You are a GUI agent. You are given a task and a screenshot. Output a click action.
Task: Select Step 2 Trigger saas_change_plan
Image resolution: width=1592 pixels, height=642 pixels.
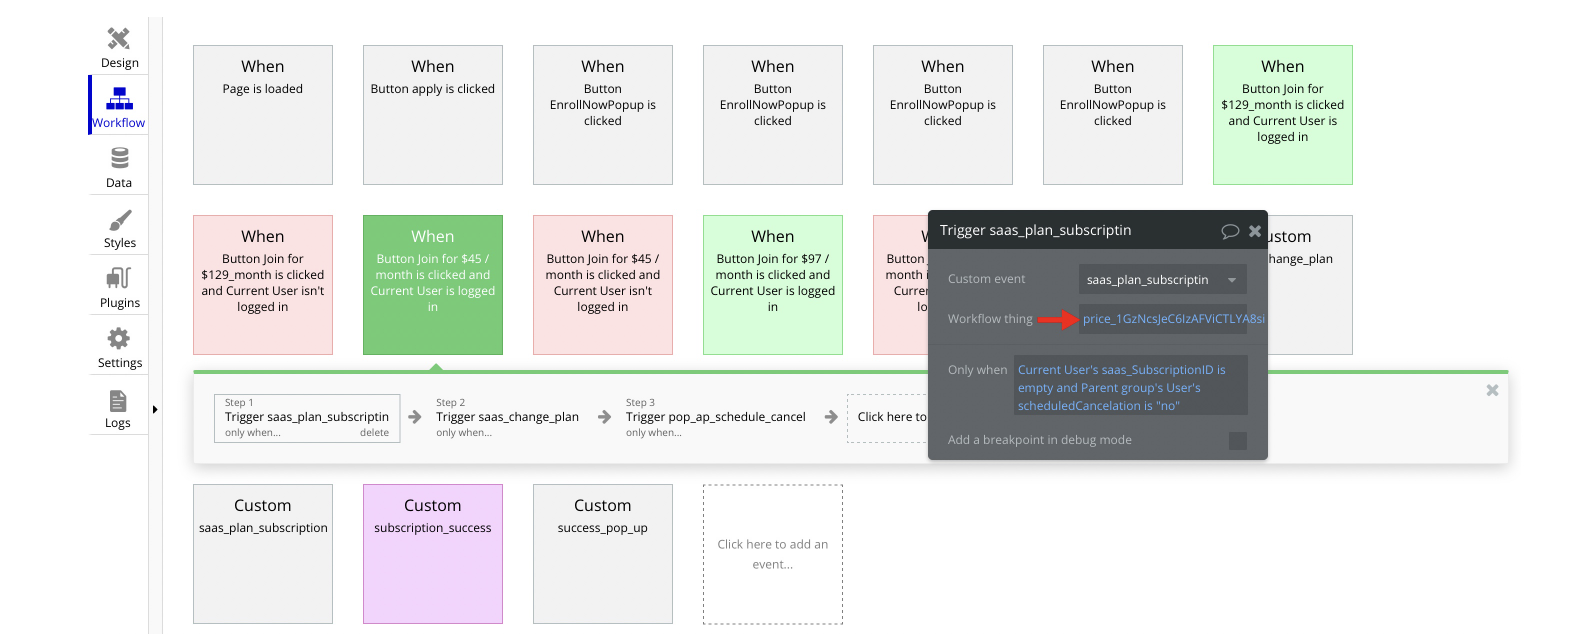(x=507, y=417)
